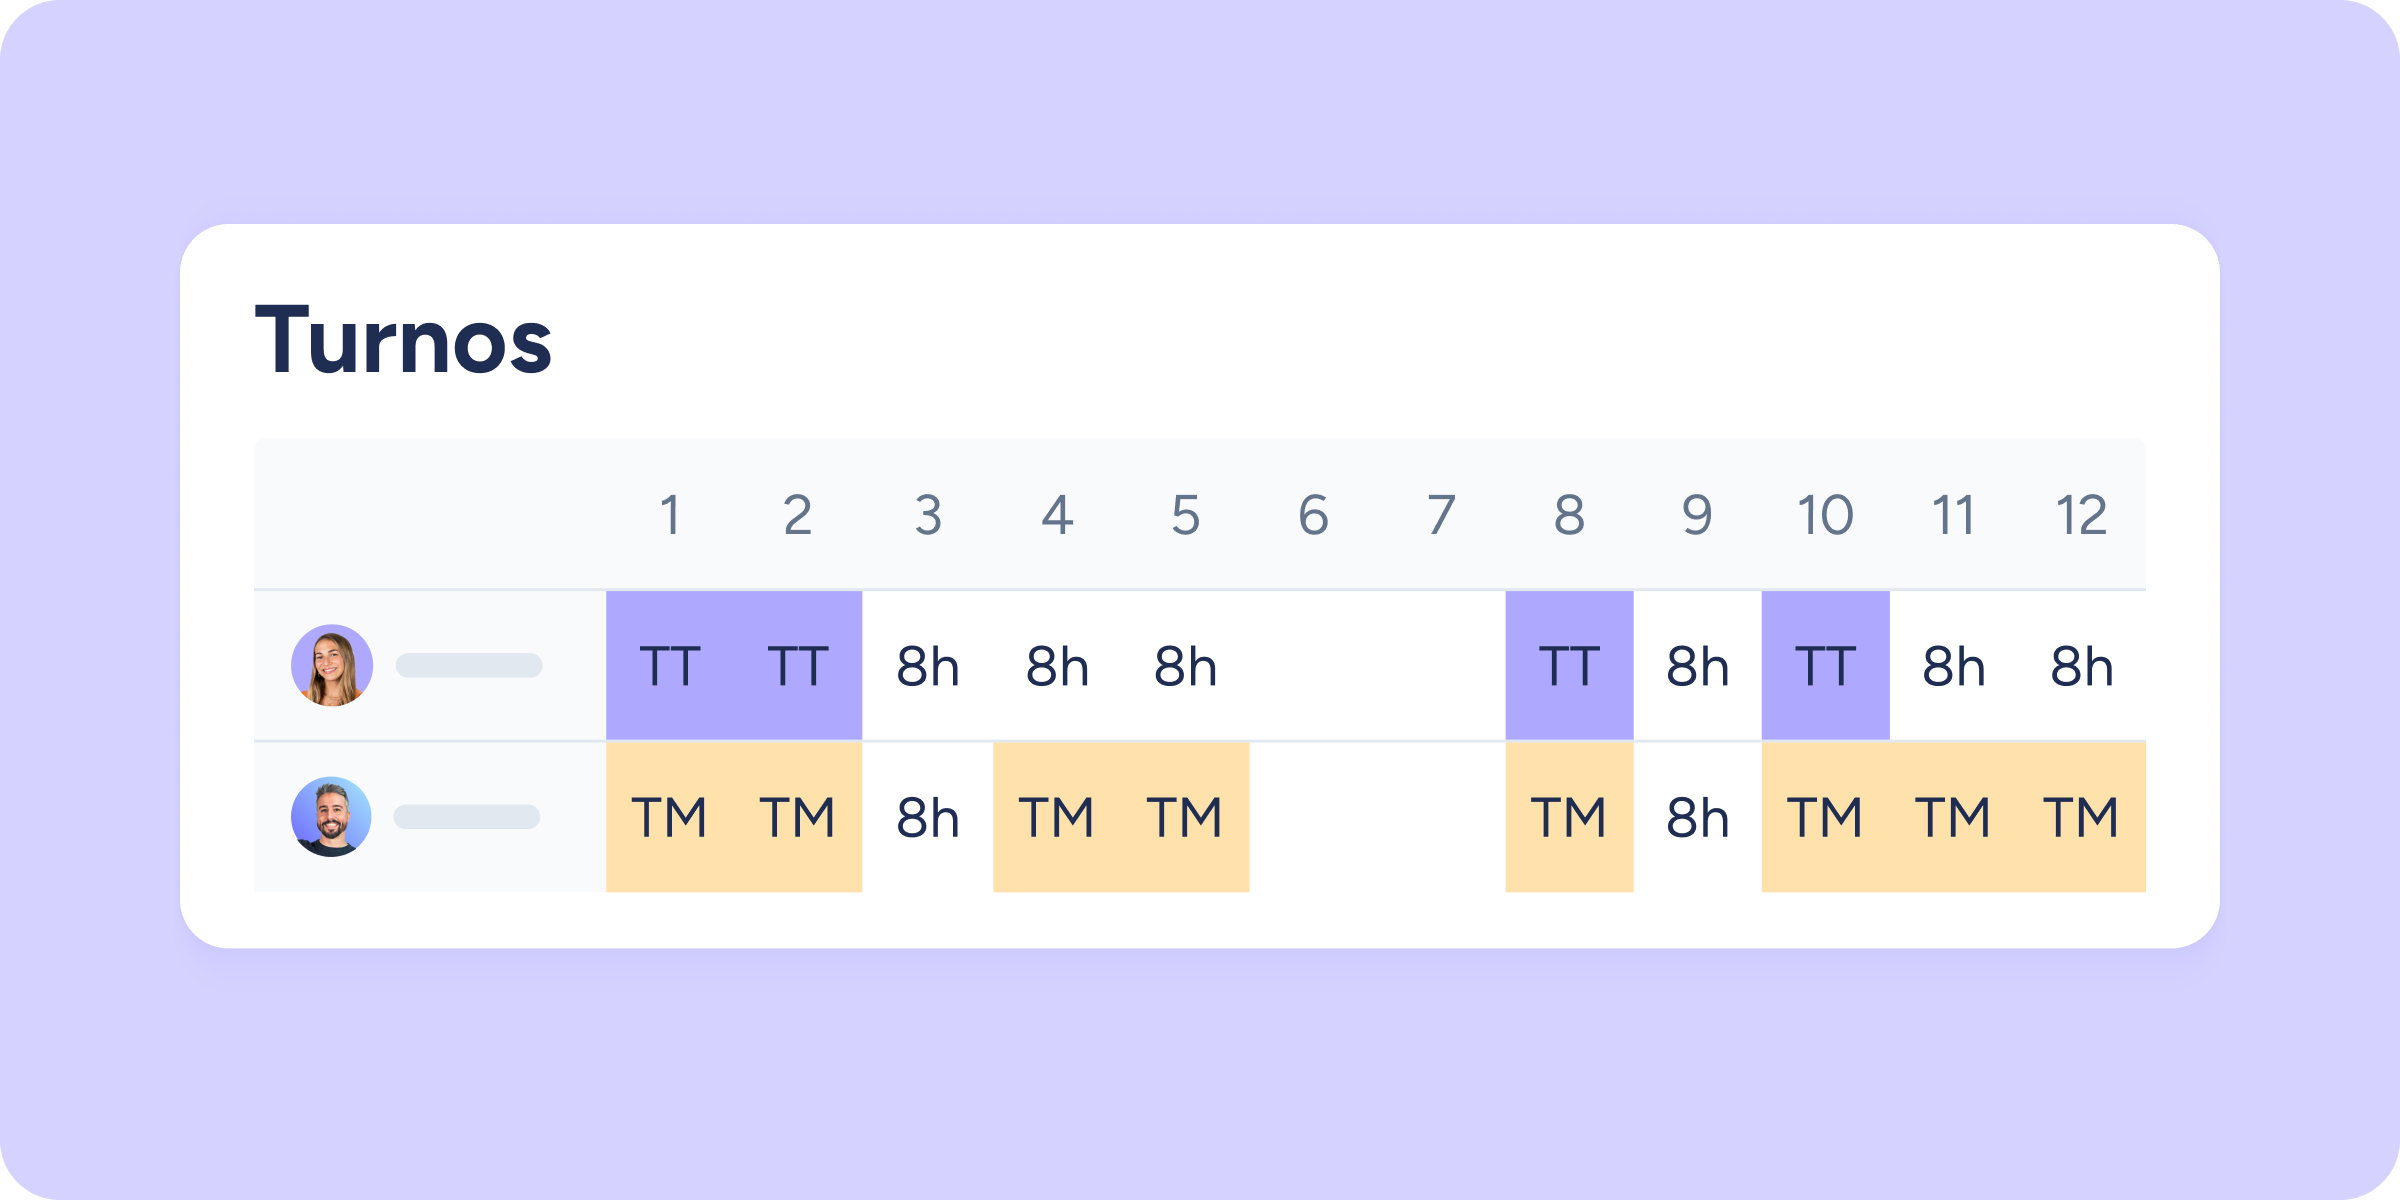The height and width of the screenshot is (1200, 2400).
Task: Click man's TM shift on day 5
Action: [1185, 817]
